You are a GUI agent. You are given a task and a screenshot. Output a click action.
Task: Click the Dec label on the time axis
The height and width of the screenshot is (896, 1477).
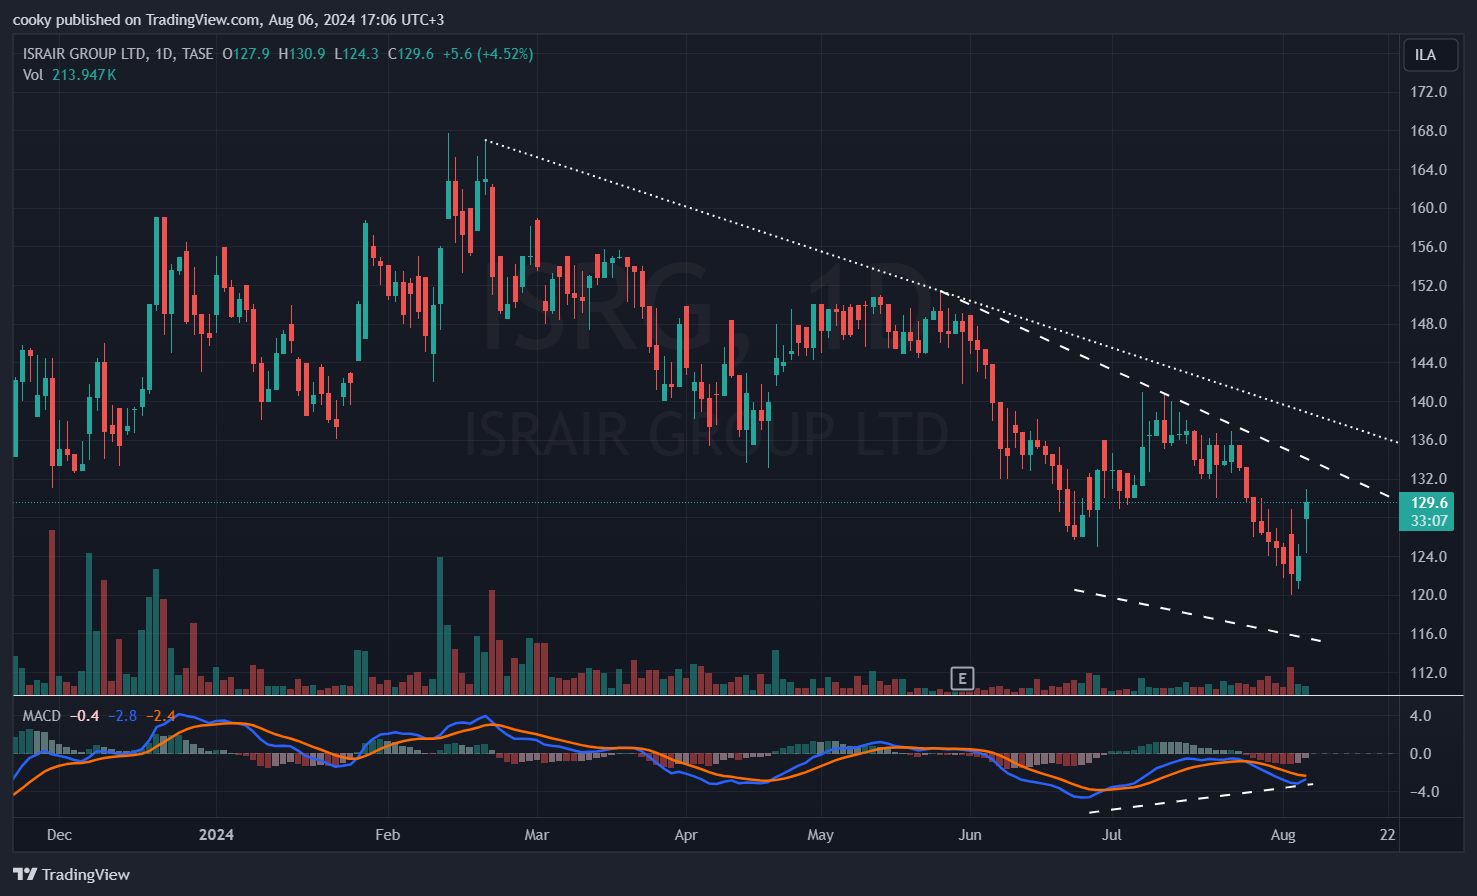[x=59, y=835]
